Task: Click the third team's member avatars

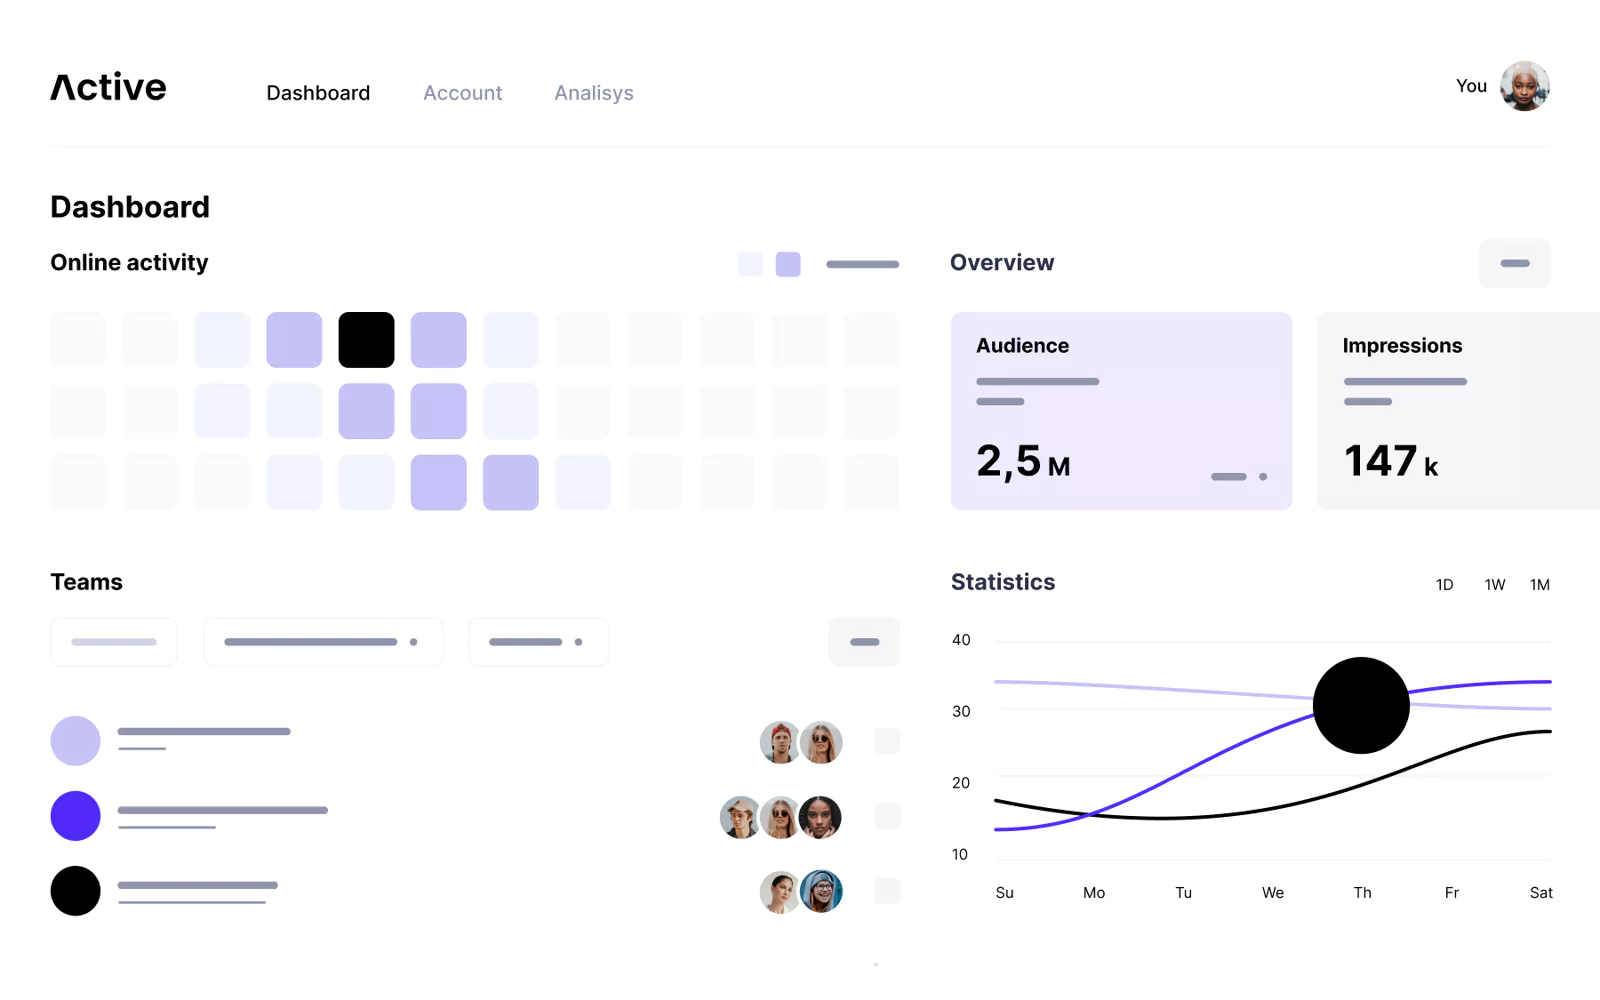Action: [x=801, y=892]
